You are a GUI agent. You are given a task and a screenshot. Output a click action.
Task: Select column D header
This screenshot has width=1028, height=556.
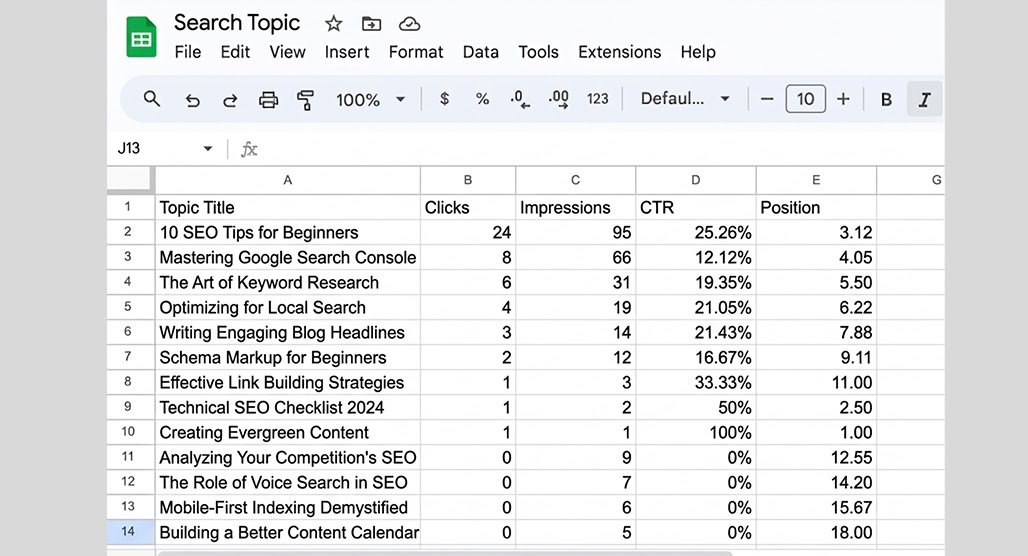(696, 180)
